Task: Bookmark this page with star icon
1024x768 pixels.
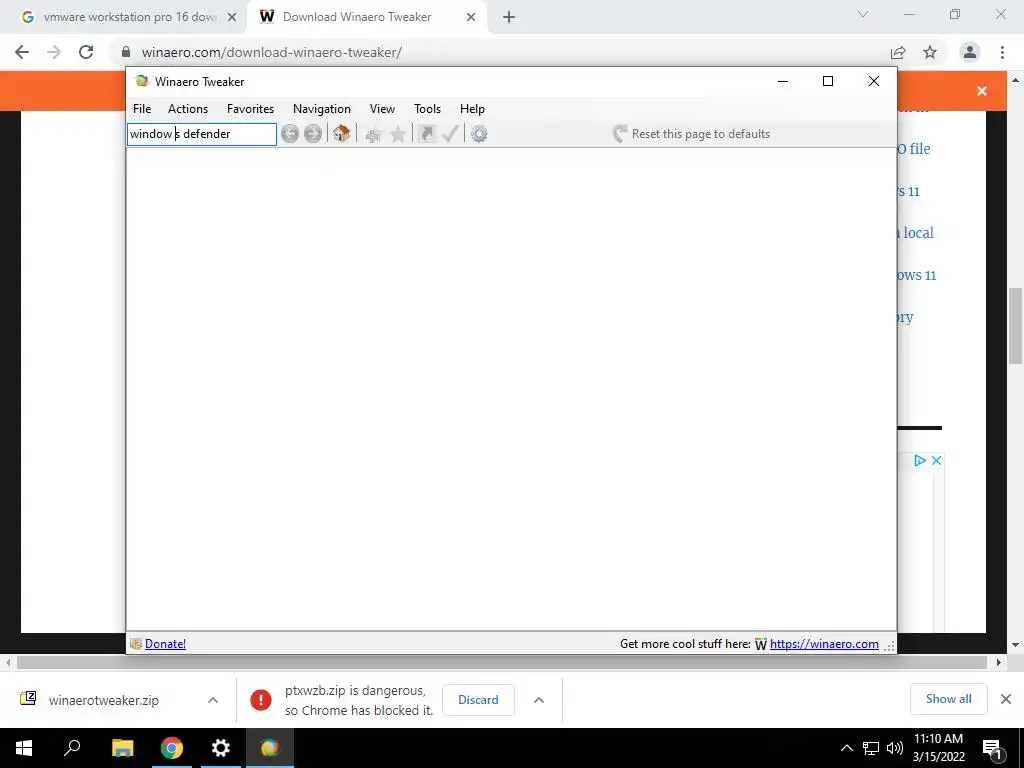Action: pos(930,52)
